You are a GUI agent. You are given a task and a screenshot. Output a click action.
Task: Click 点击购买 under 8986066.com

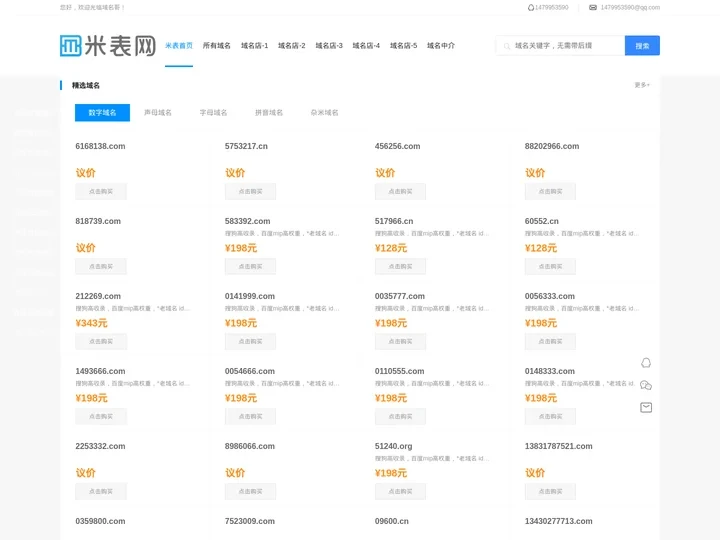[250, 491]
